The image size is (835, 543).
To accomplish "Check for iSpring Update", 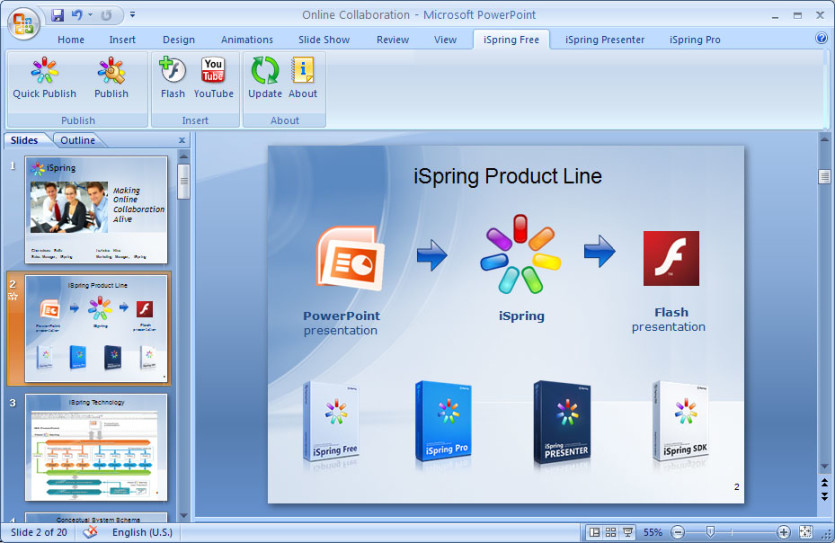I will coord(265,78).
